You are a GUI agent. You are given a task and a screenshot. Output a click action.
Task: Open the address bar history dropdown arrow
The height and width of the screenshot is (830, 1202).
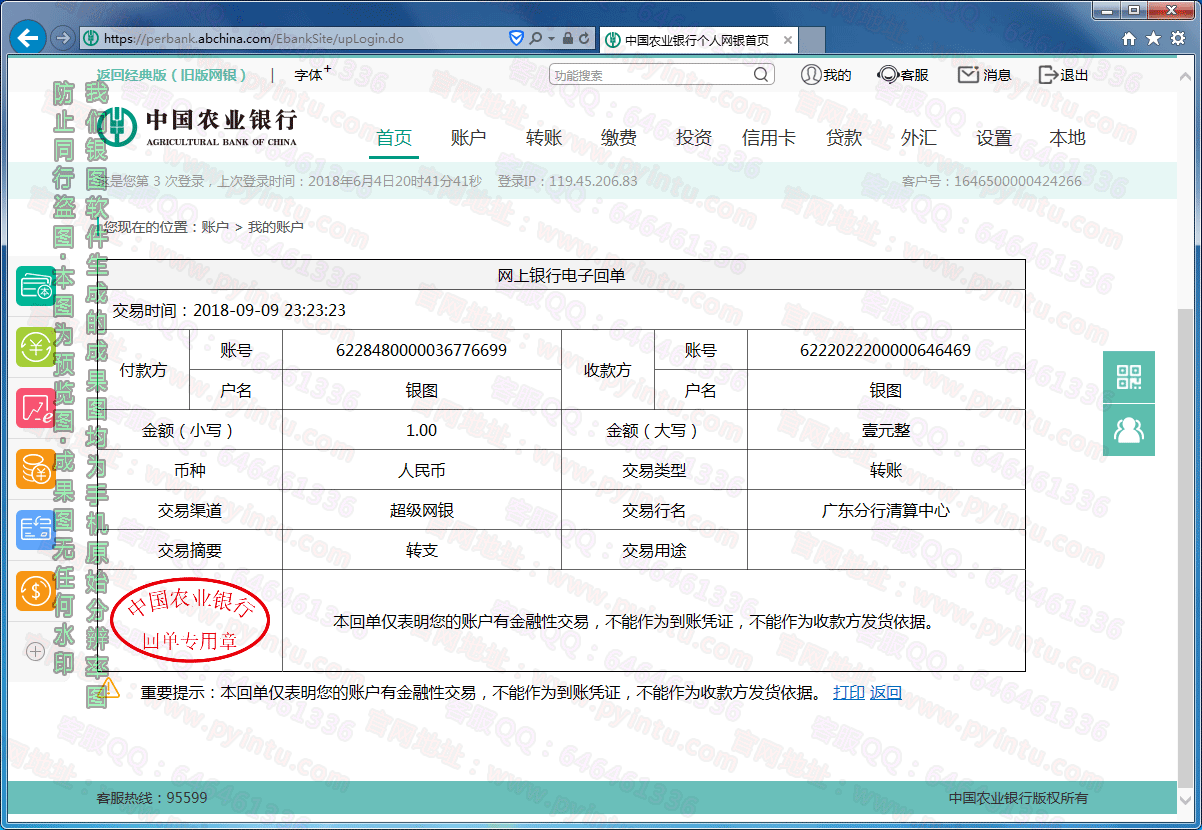pos(551,38)
